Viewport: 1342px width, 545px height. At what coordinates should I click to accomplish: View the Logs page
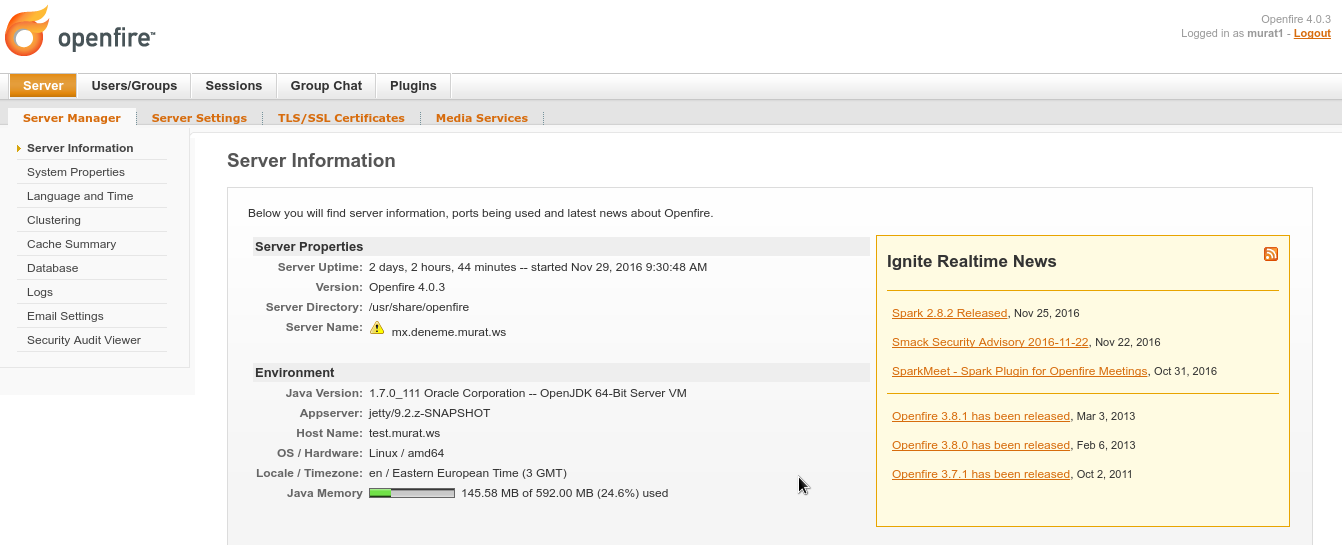[x=40, y=292]
